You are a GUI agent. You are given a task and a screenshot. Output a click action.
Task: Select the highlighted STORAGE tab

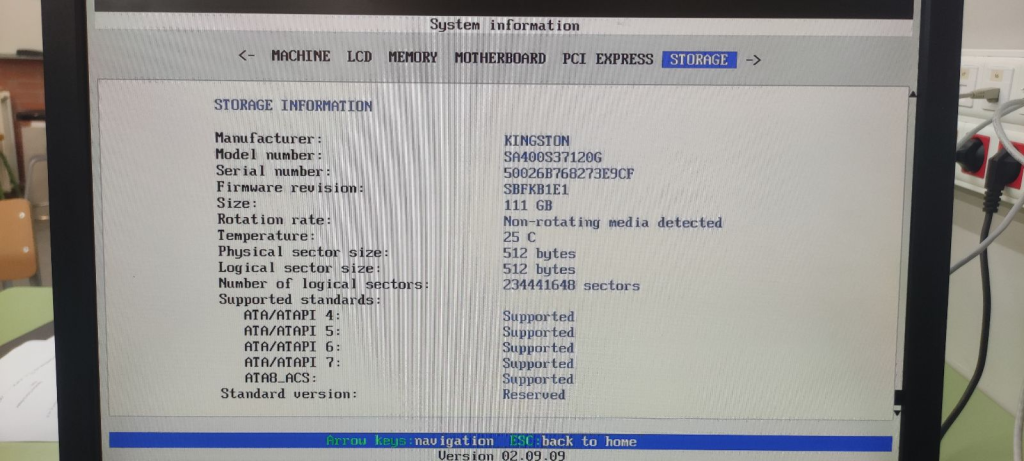tap(699, 59)
